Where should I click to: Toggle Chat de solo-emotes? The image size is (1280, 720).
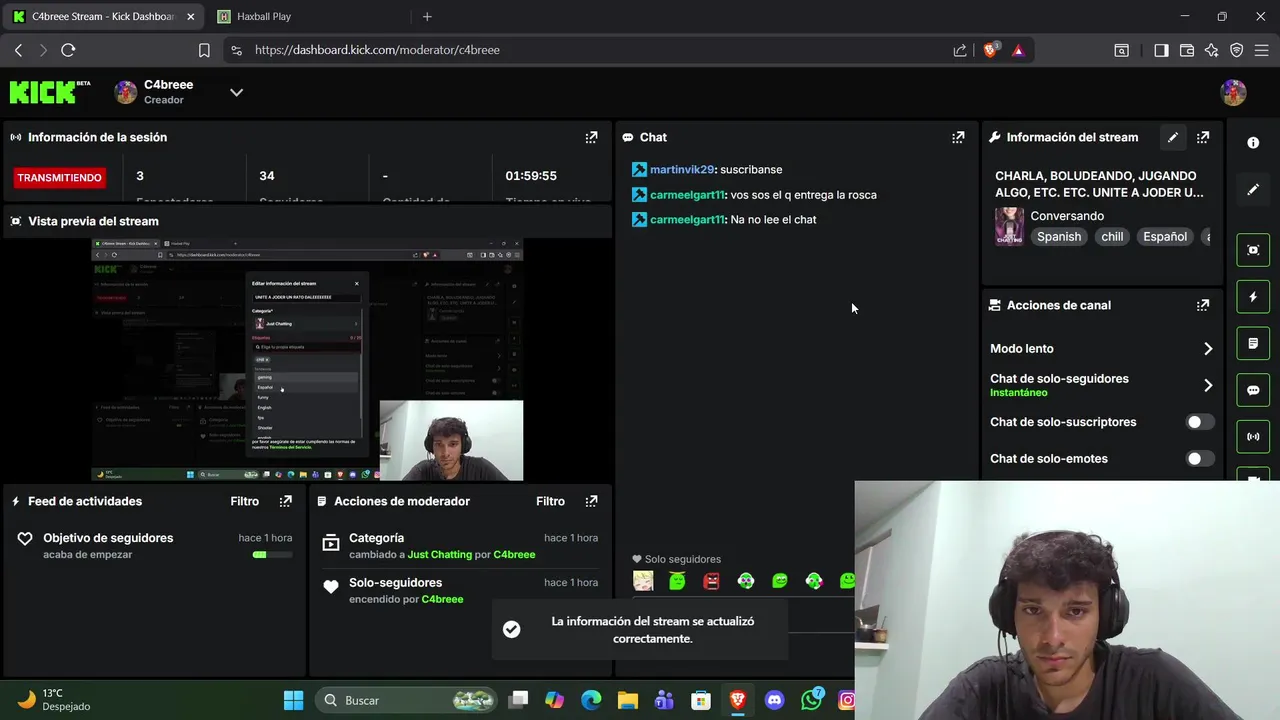tap(1200, 459)
